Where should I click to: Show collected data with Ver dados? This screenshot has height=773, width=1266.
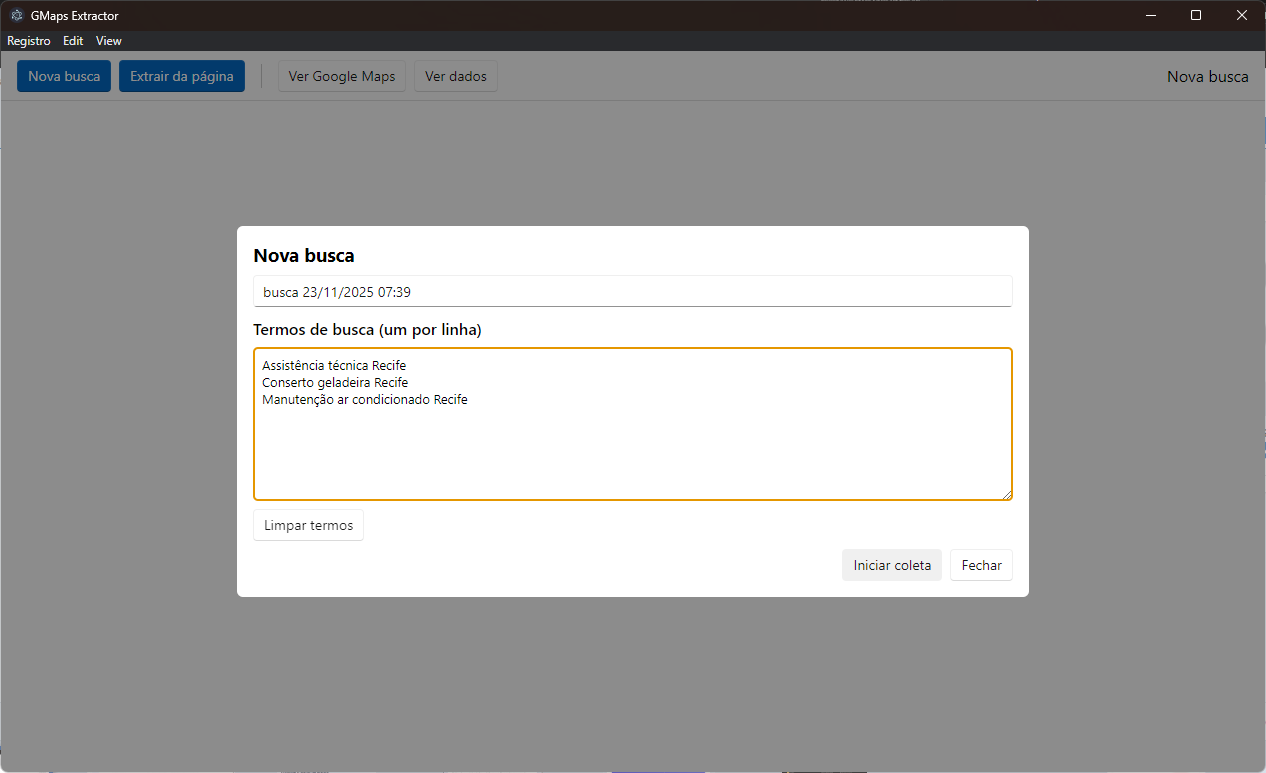coord(456,76)
